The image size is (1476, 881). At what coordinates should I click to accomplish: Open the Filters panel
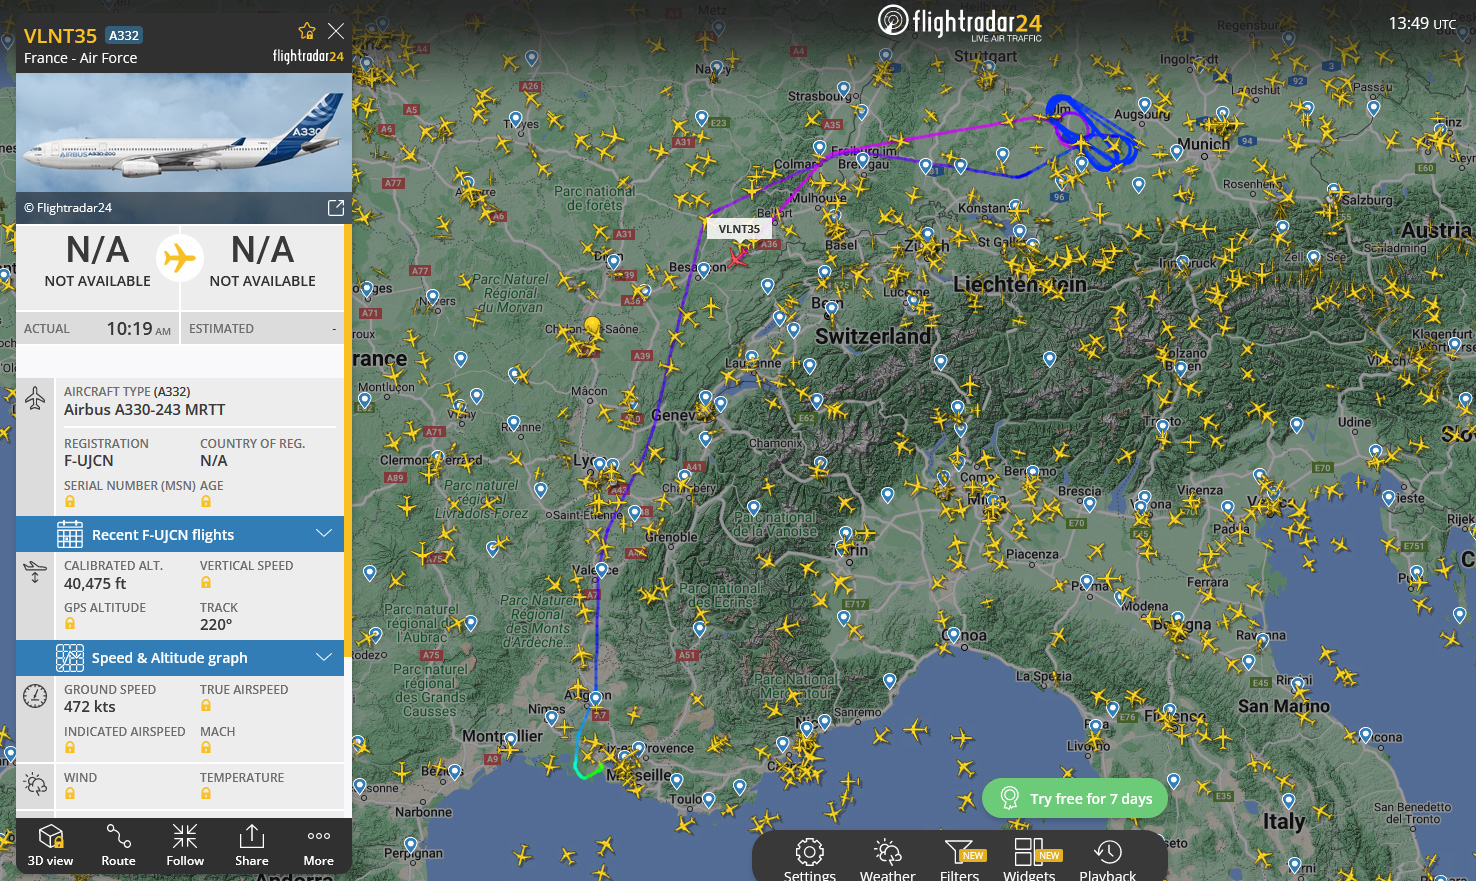(x=960, y=860)
